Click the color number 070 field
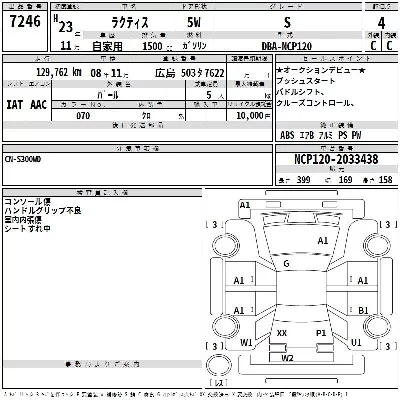 pos(83,116)
